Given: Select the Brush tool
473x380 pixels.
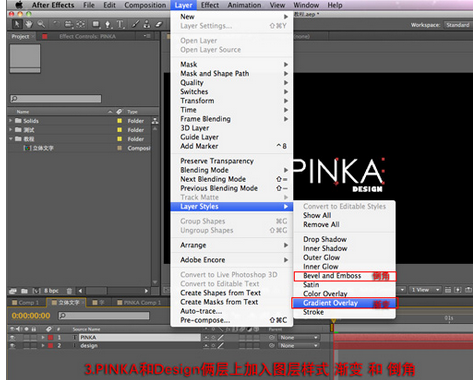Looking at the screenshot, I should click(135, 24).
